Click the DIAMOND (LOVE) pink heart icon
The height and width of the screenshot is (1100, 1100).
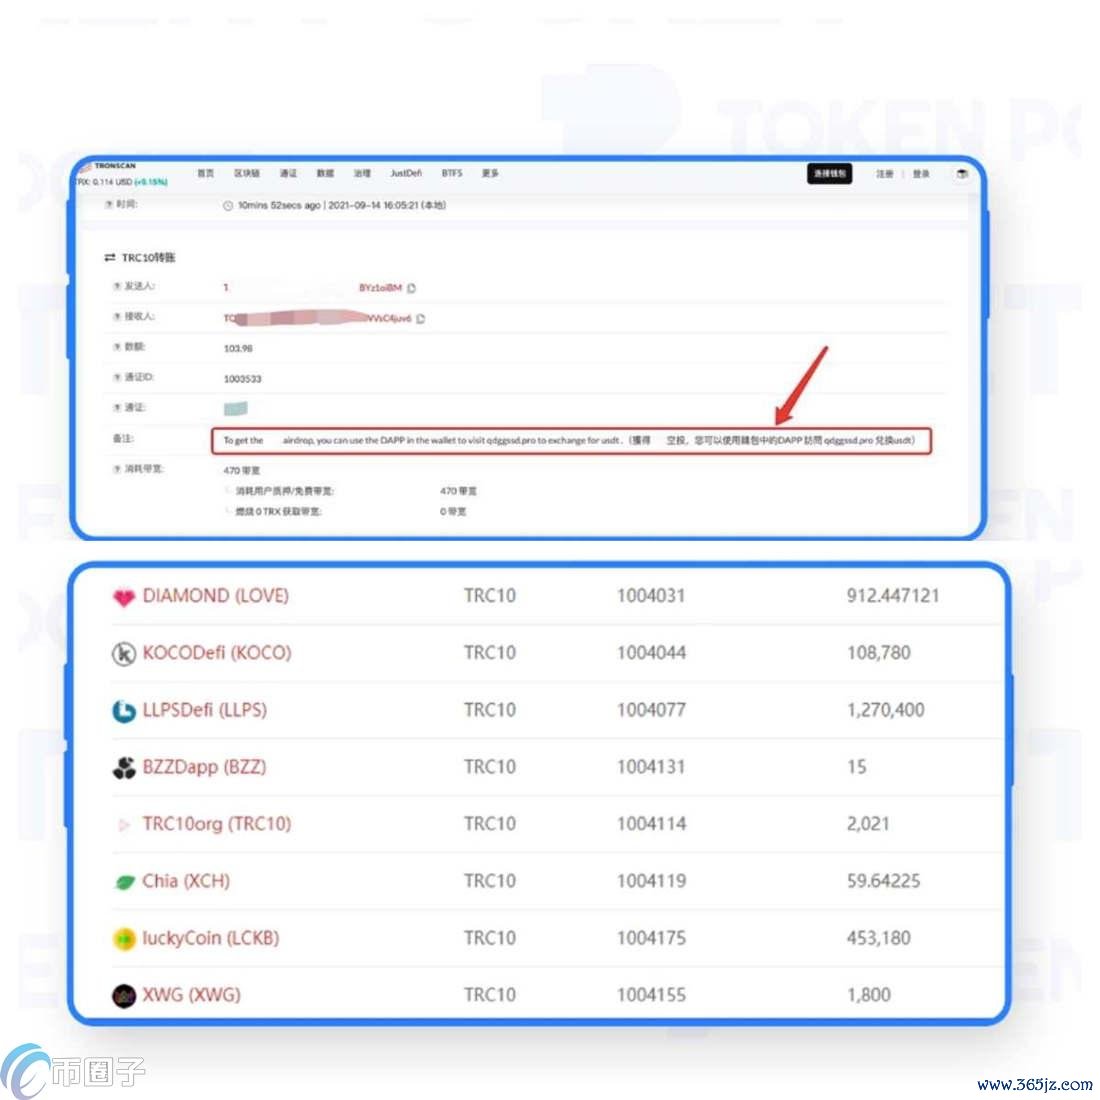pos(124,597)
